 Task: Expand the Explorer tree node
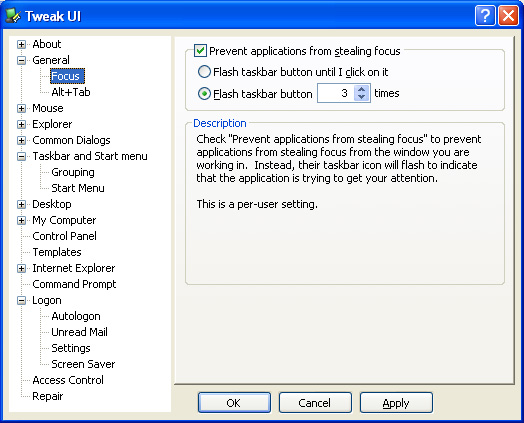pyautogui.click(x=21, y=125)
